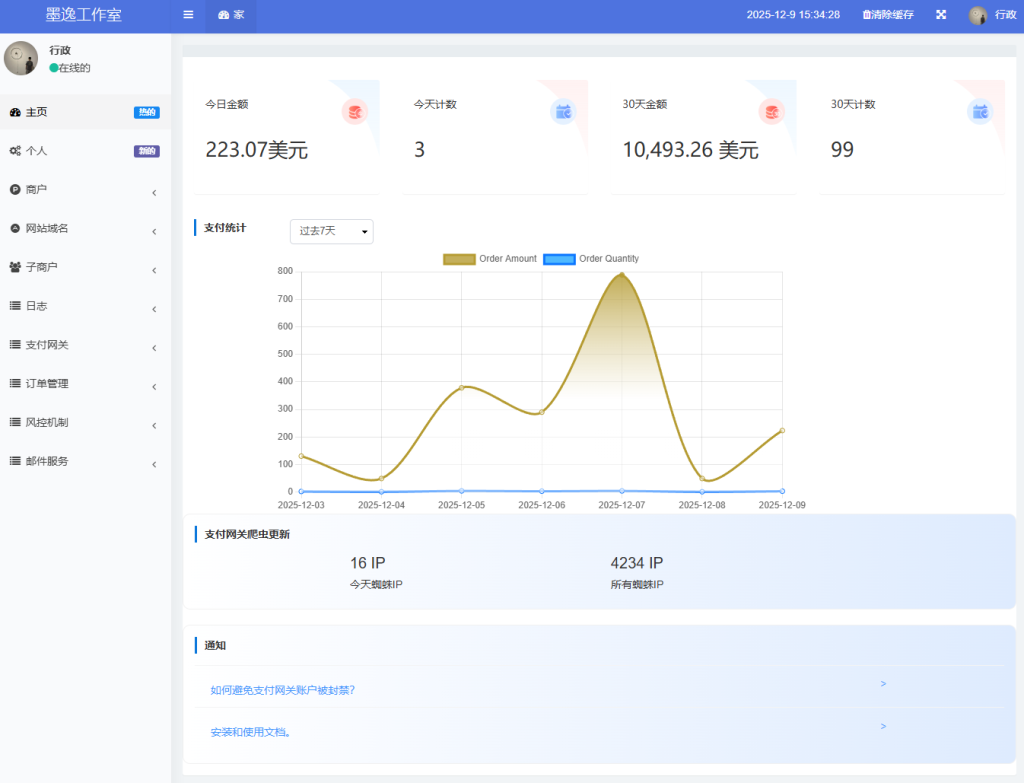Click the 今天计数 blue counter icon
This screenshot has width=1024, height=783.
563,112
